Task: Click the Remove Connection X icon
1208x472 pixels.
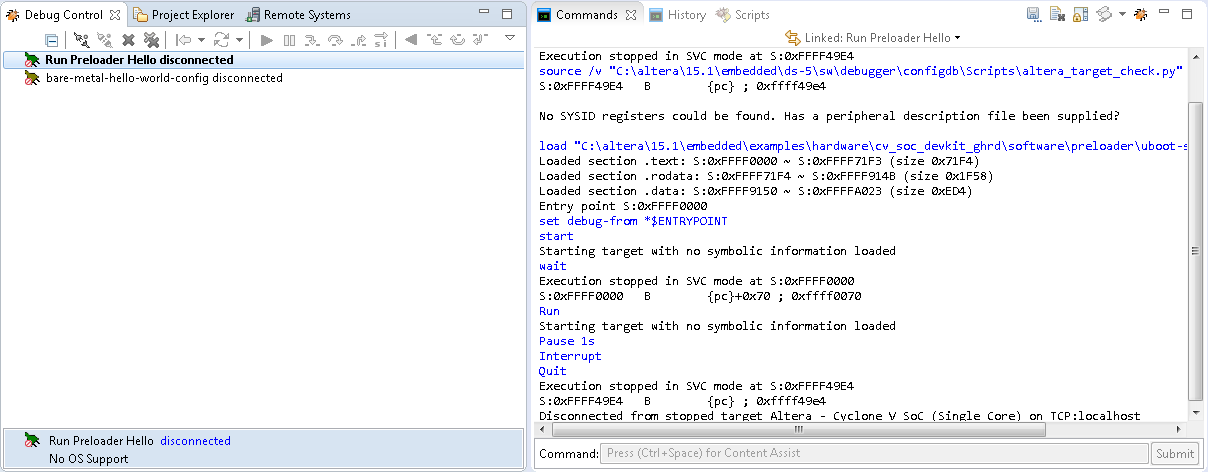Action: (x=128, y=40)
